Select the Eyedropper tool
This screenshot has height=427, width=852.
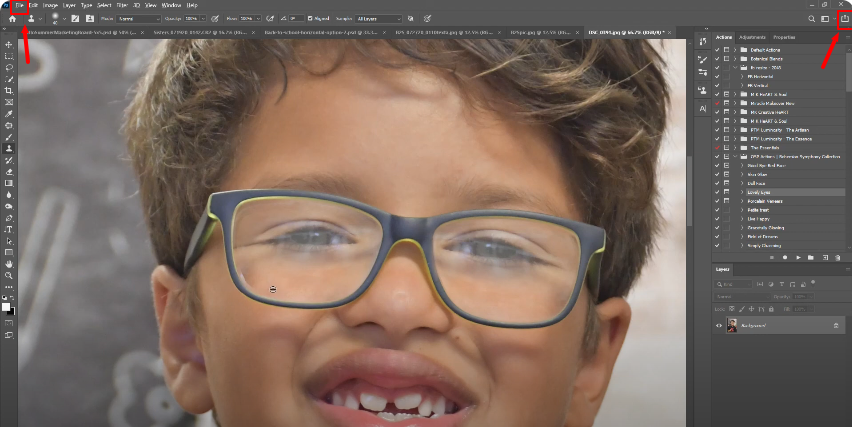(x=9, y=114)
